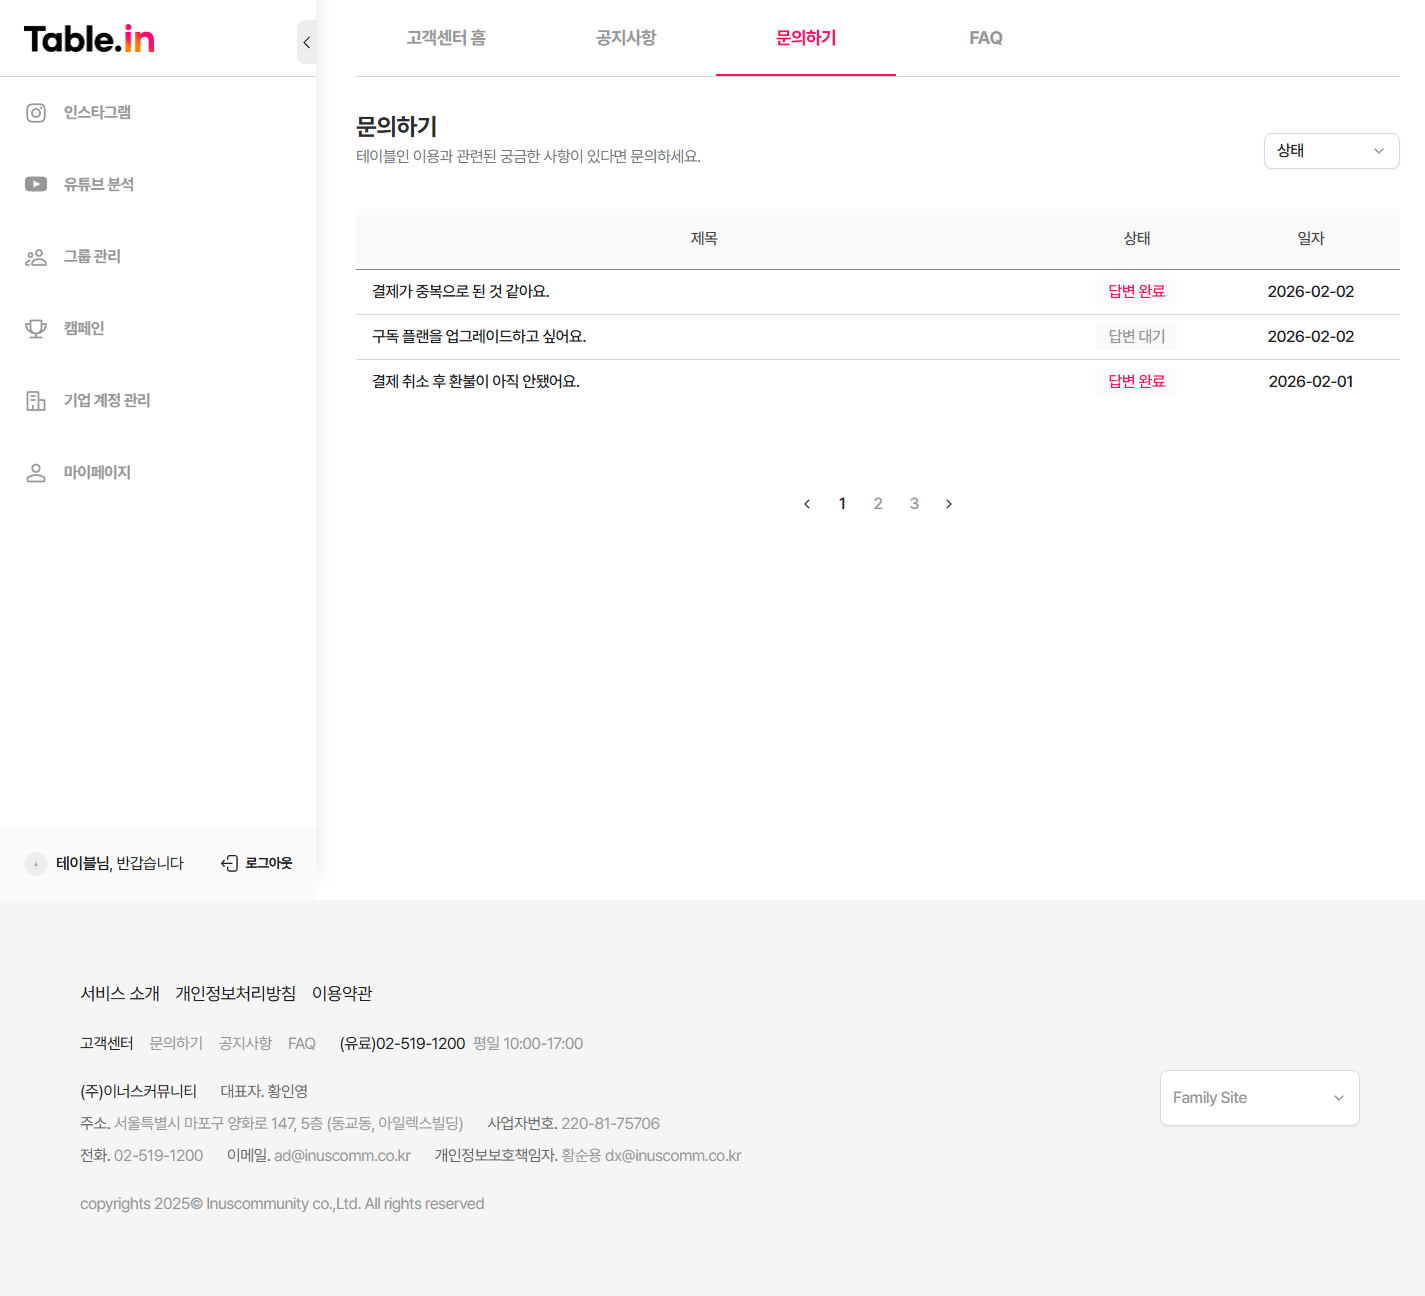Go to pagination page 2
The width and height of the screenshot is (1425, 1296).
click(878, 504)
